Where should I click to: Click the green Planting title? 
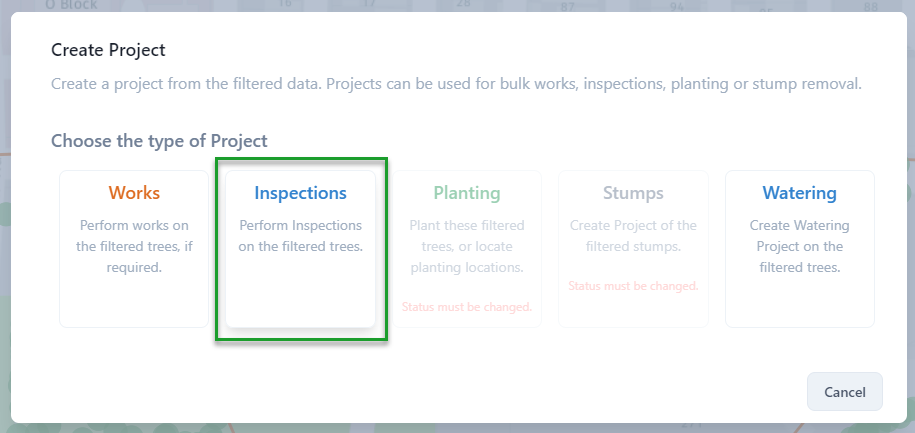tap(467, 193)
